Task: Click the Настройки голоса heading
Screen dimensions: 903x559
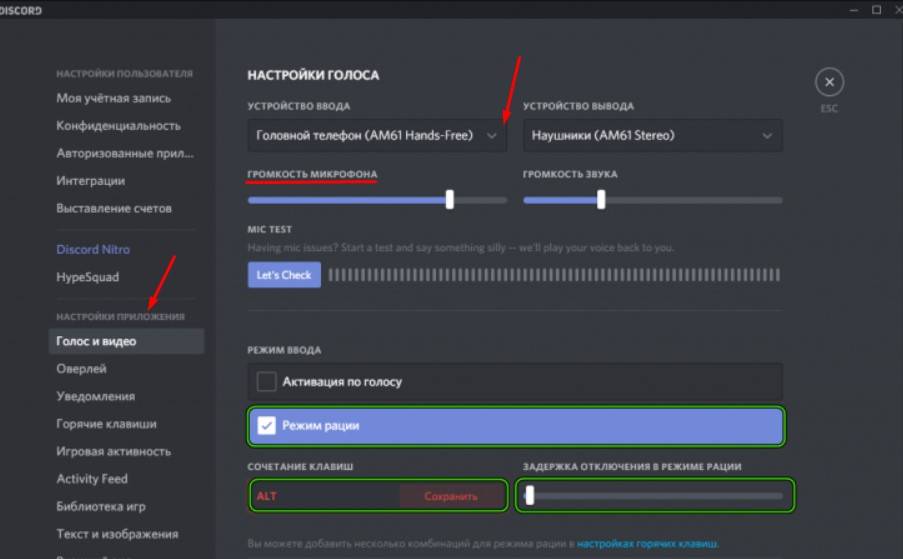Action: [313, 75]
